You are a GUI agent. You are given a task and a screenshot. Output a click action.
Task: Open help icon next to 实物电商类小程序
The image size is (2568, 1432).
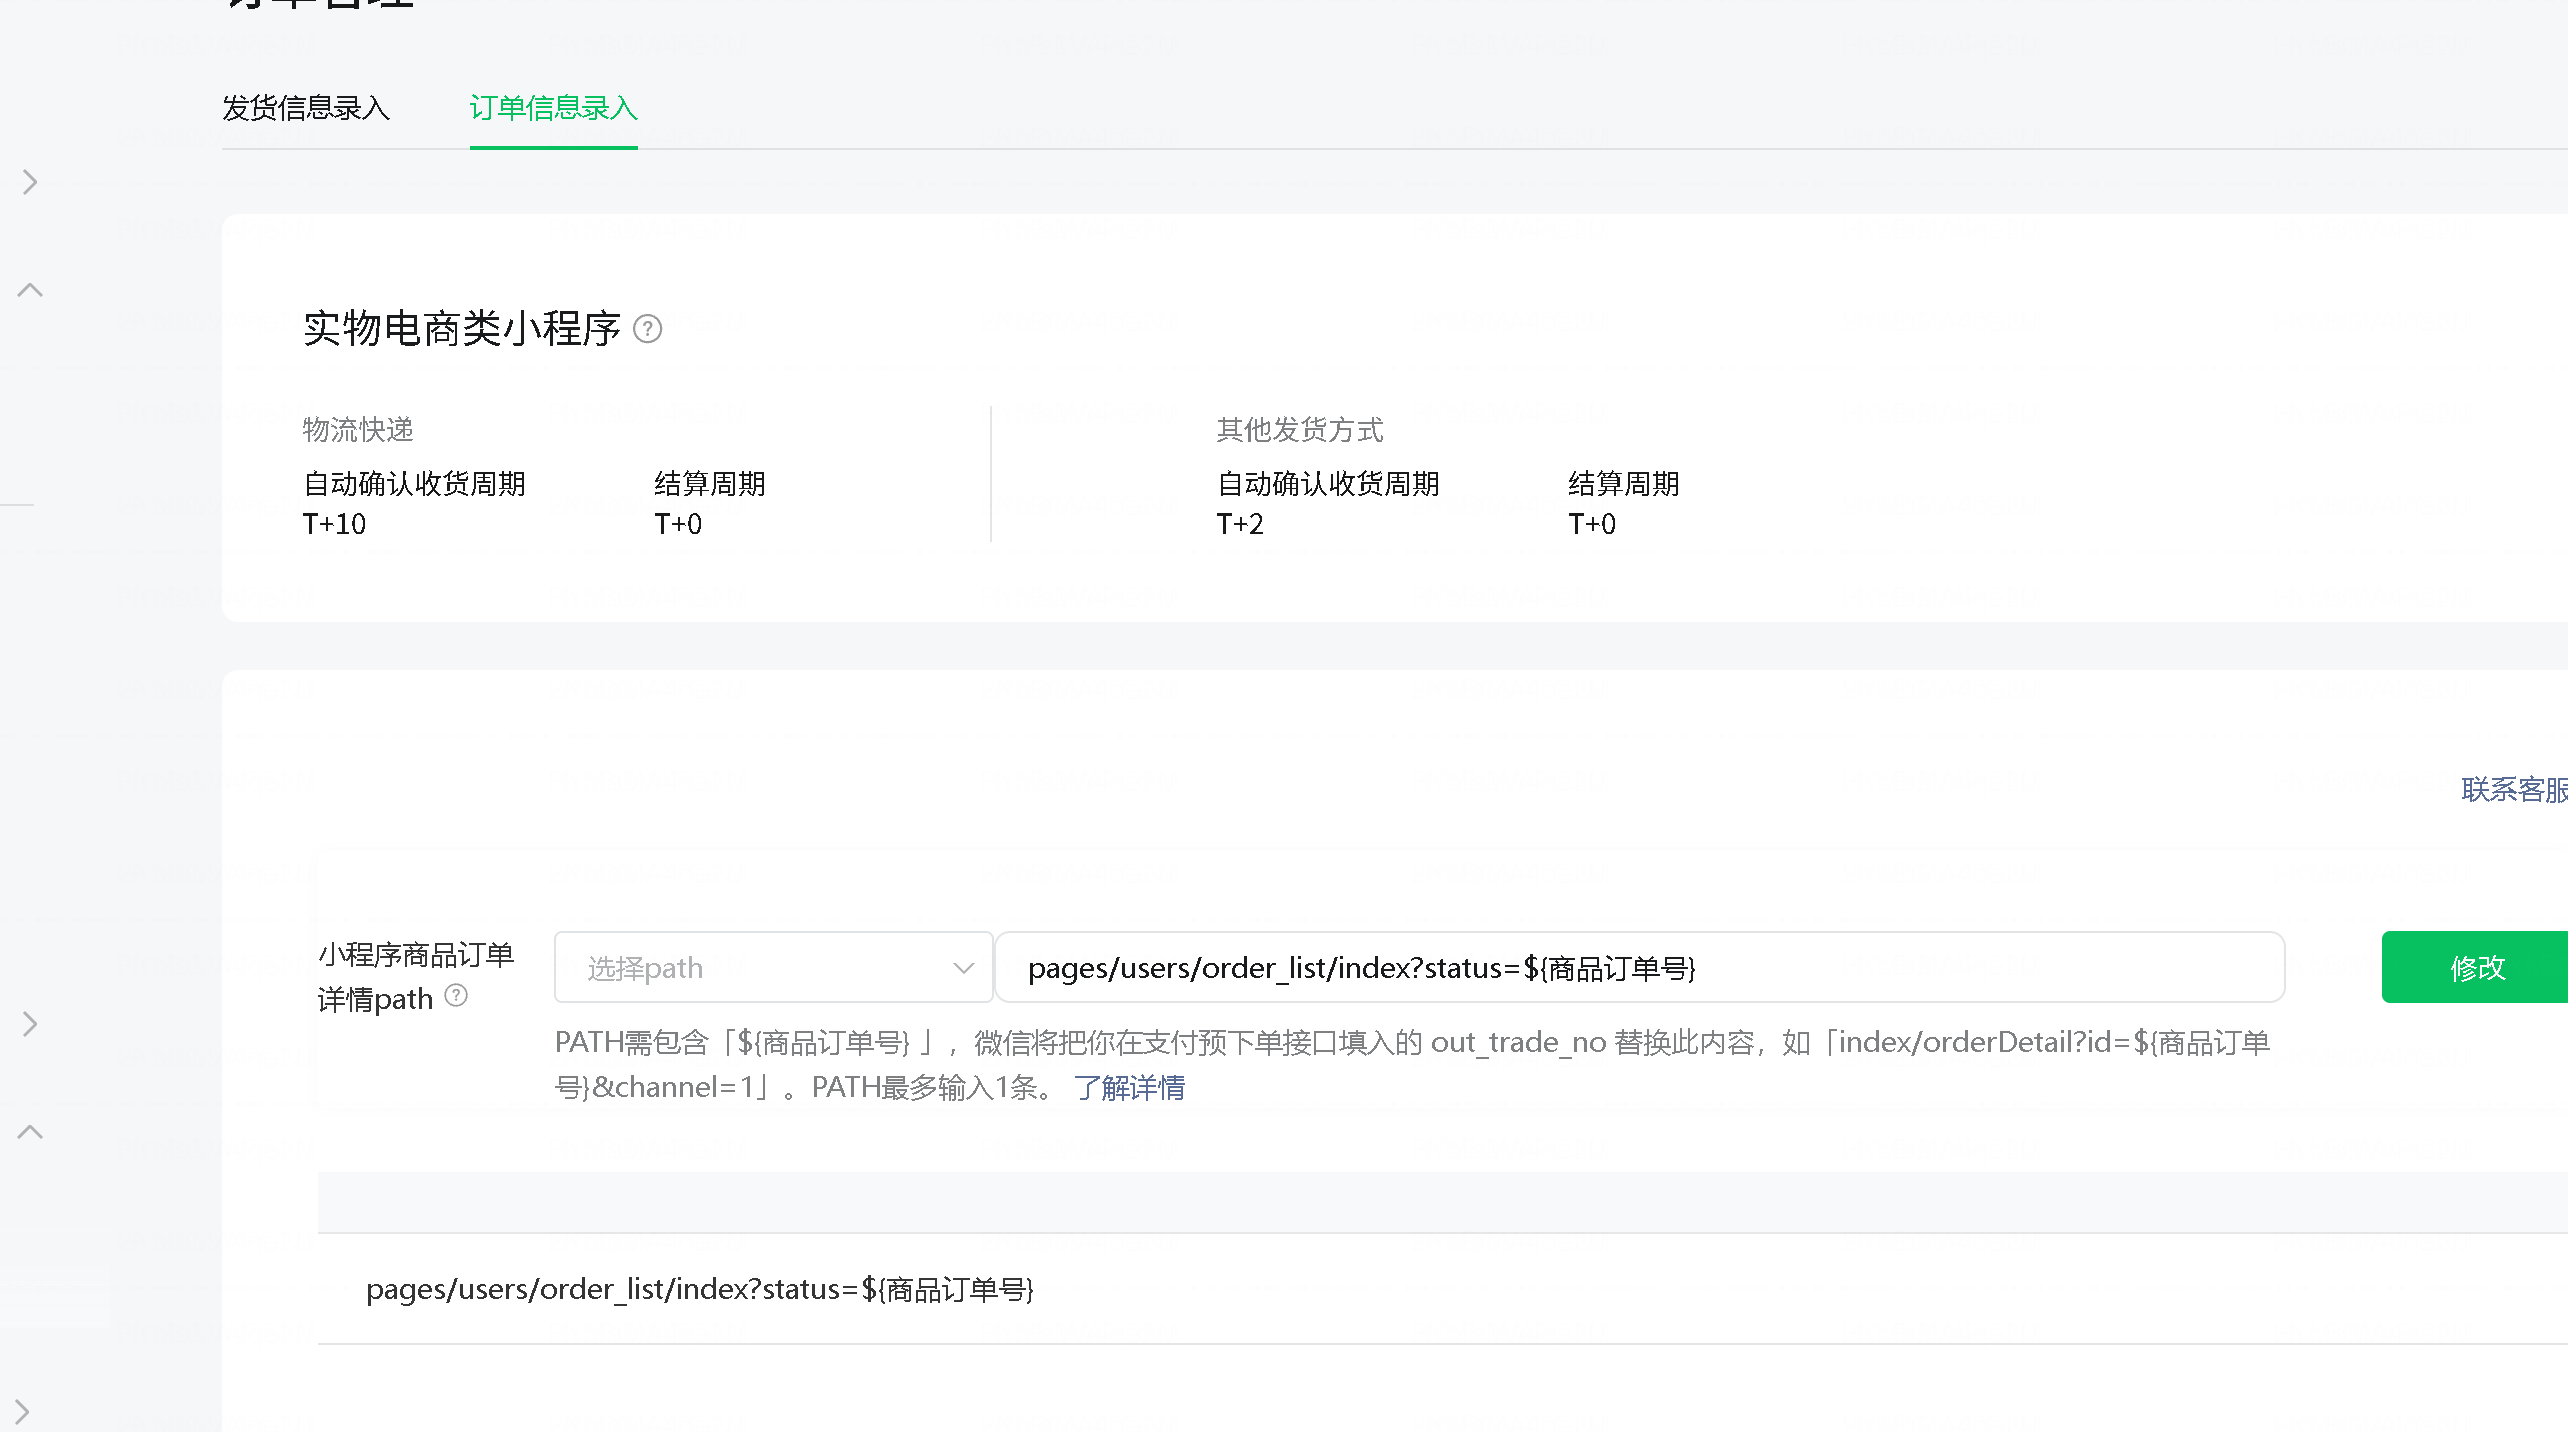click(x=648, y=329)
